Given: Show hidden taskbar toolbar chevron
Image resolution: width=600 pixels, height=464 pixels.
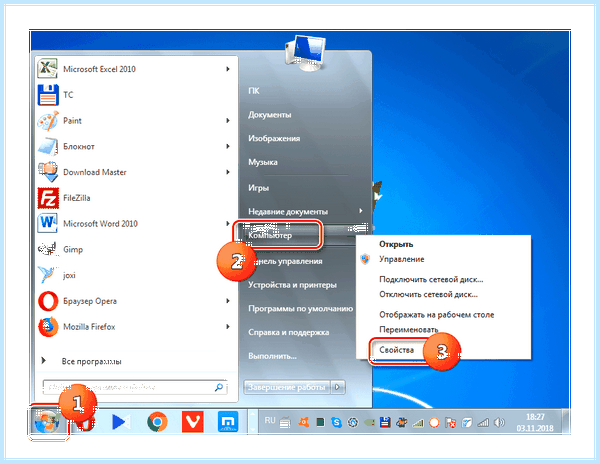Looking at the screenshot, I should pyautogui.click(x=252, y=422).
